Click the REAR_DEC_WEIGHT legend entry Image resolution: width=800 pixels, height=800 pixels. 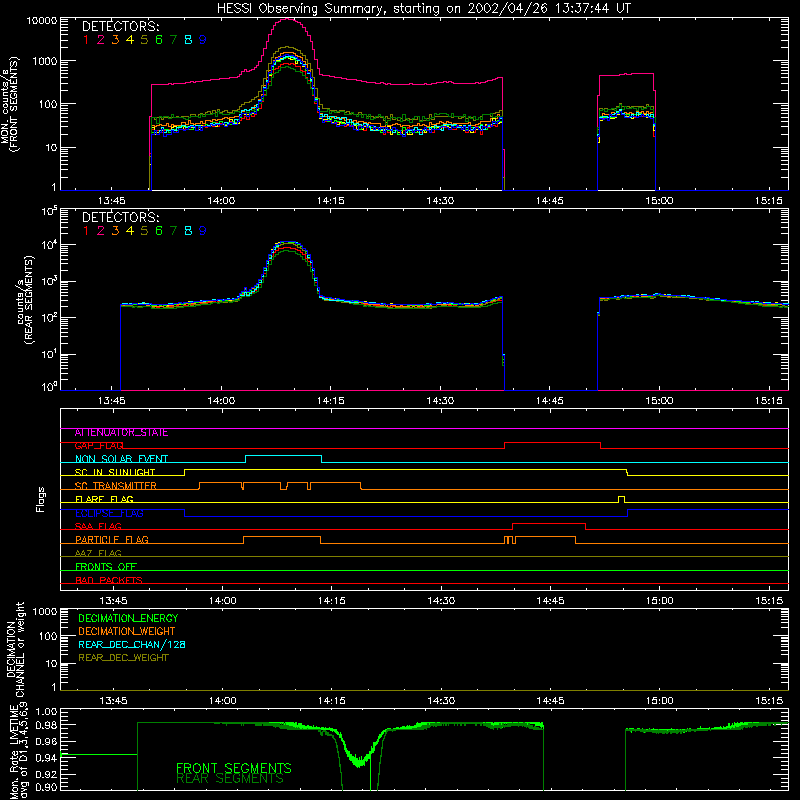(x=123, y=658)
